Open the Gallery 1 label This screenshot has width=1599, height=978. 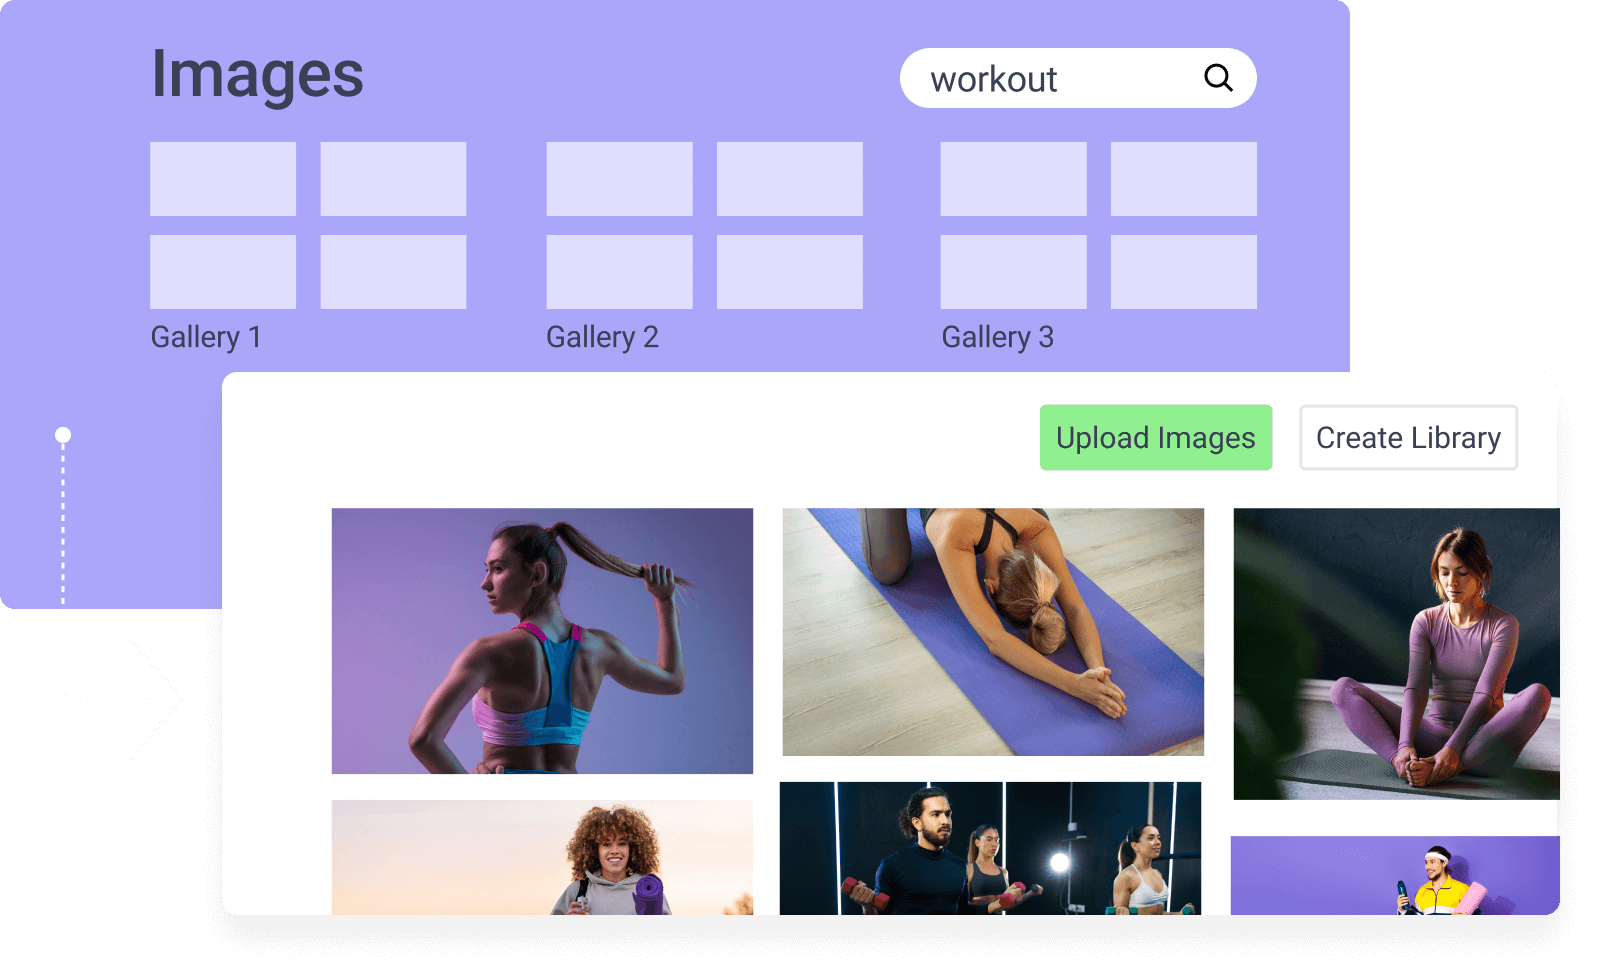(206, 337)
